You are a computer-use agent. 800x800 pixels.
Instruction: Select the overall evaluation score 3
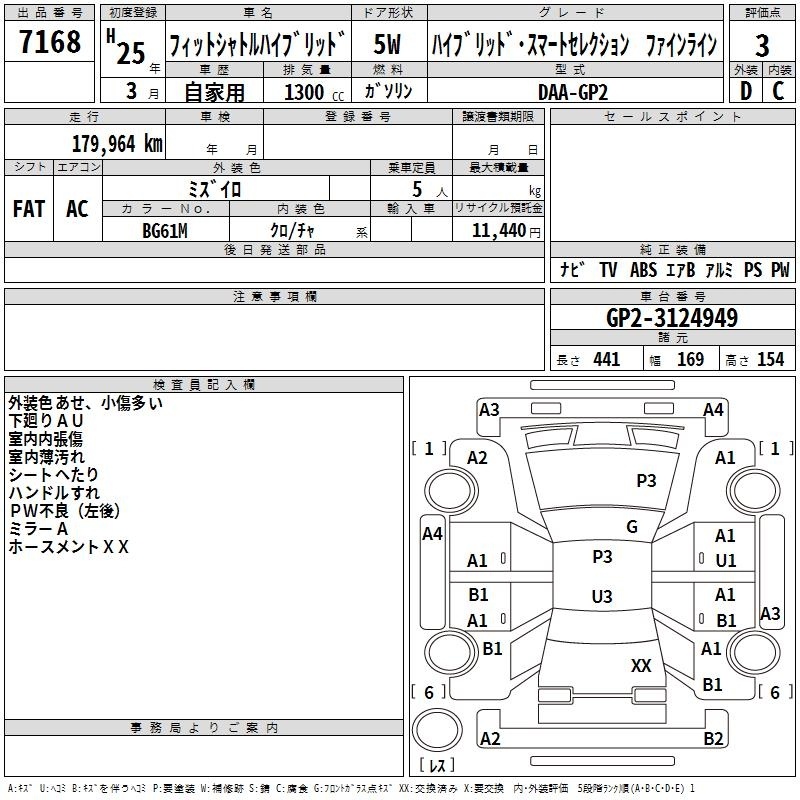point(762,45)
